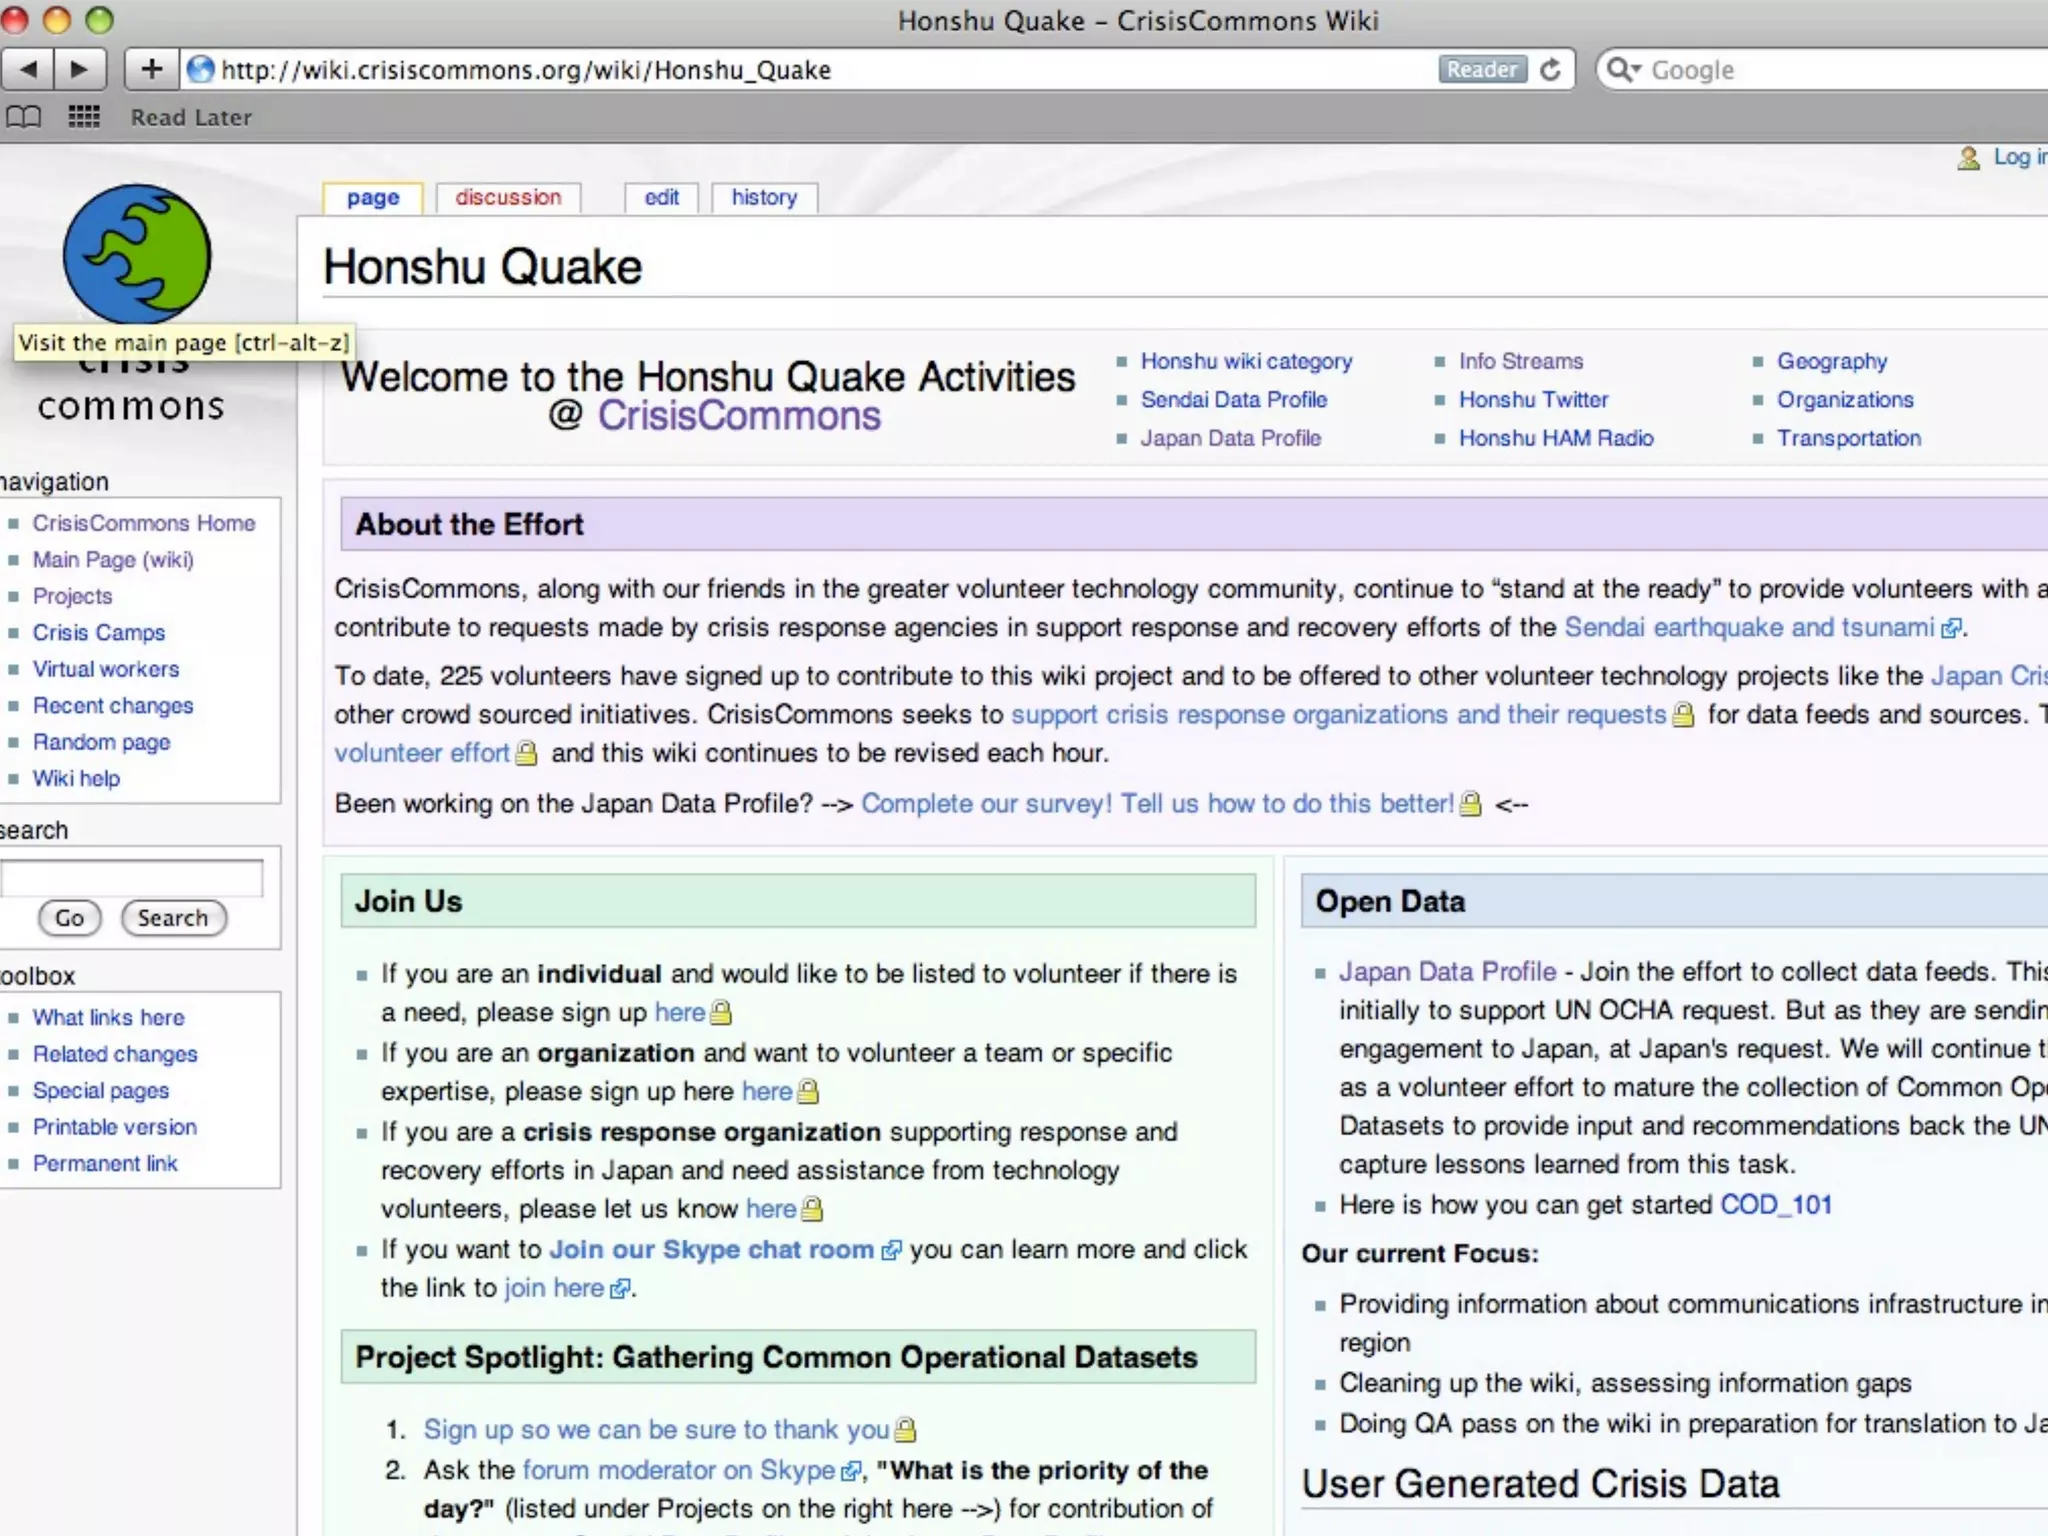Click the browser back arrow button
This screenshot has height=1536, width=2048.
click(x=28, y=69)
